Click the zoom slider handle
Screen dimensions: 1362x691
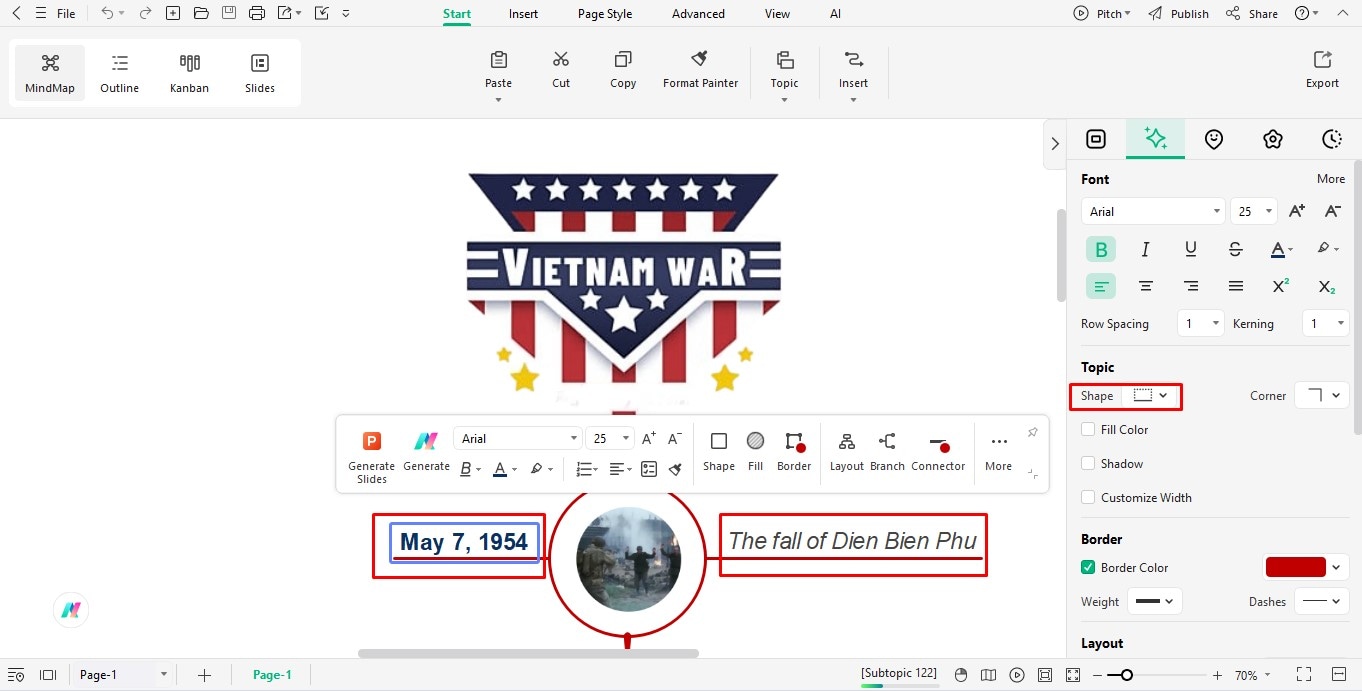point(1126,675)
